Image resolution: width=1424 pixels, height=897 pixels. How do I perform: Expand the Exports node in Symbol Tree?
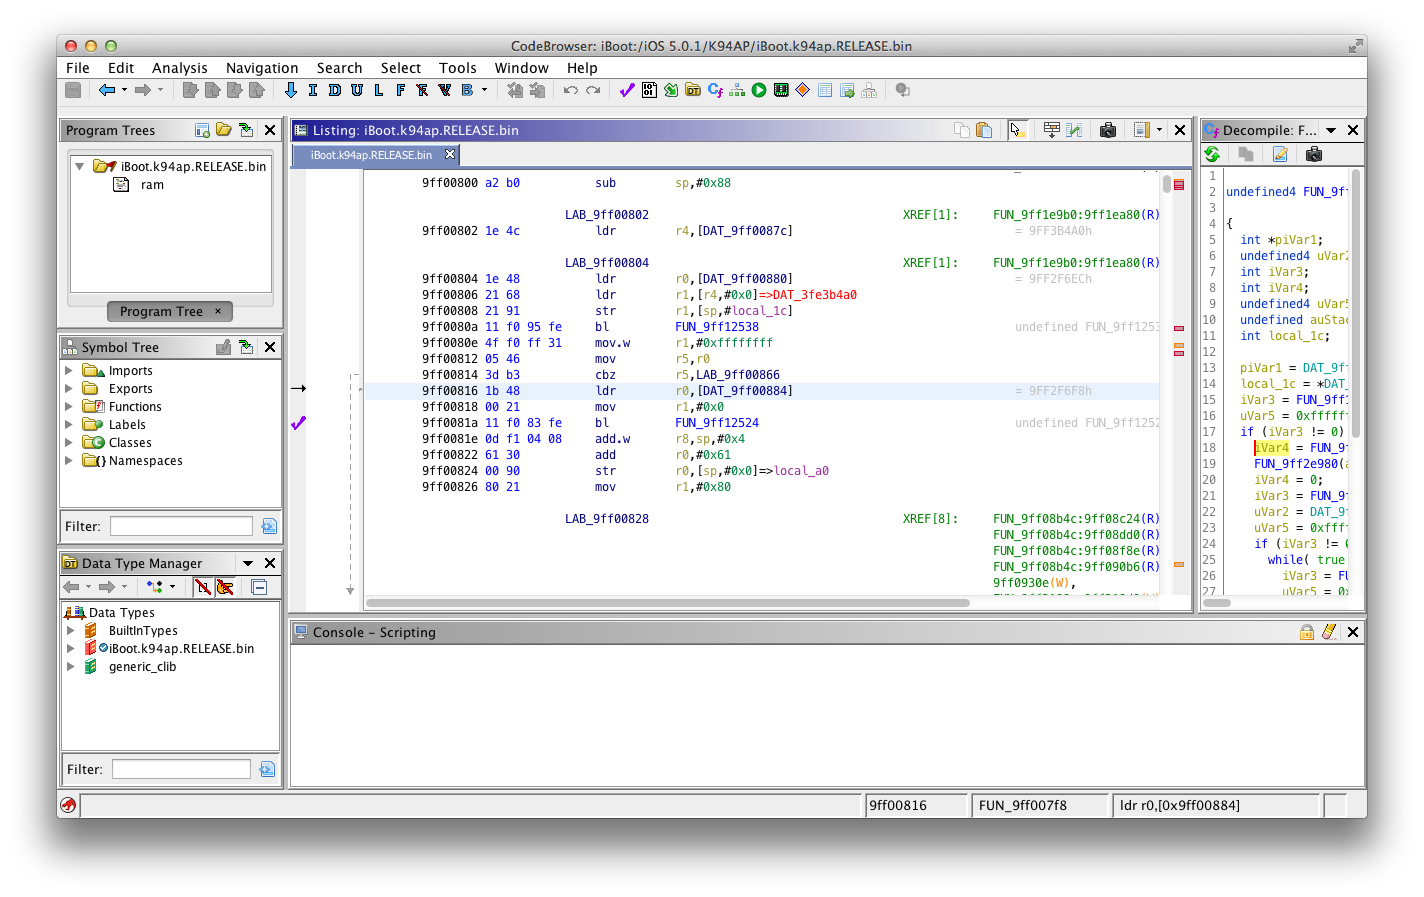pyautogui.click(x=69, y=389)
